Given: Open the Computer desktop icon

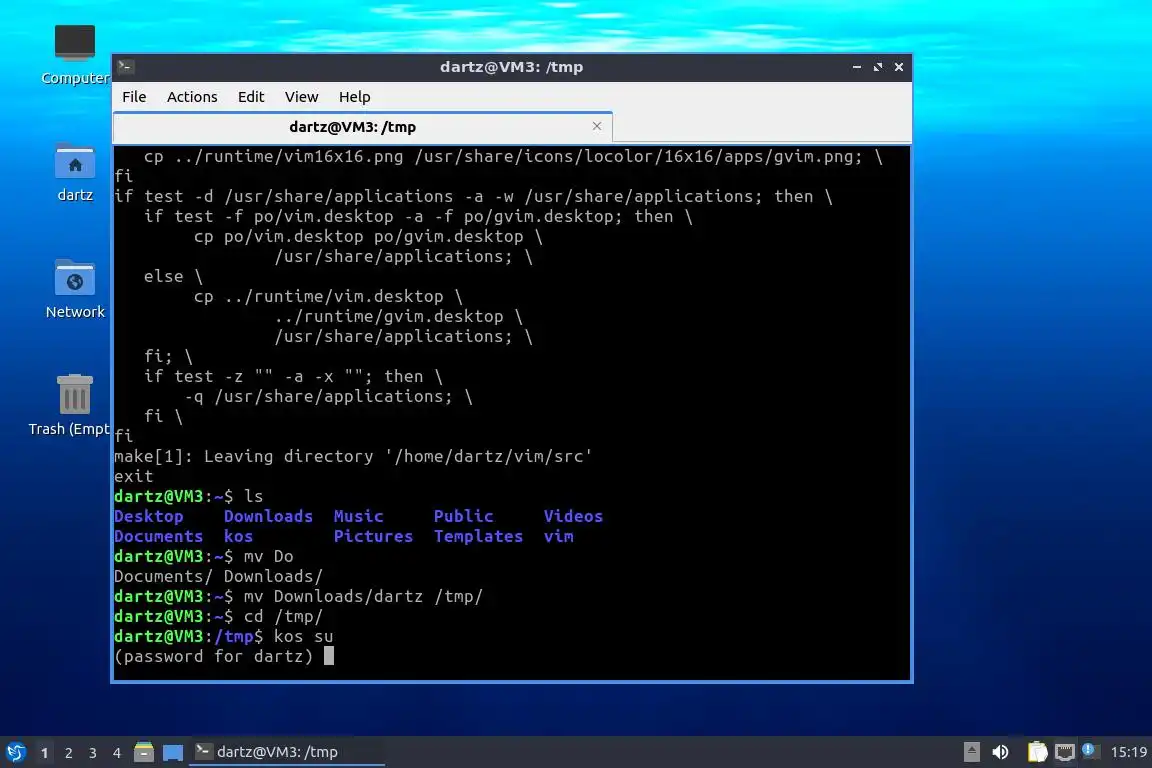Looking at the screenshot, I should [x=75, y=55].
